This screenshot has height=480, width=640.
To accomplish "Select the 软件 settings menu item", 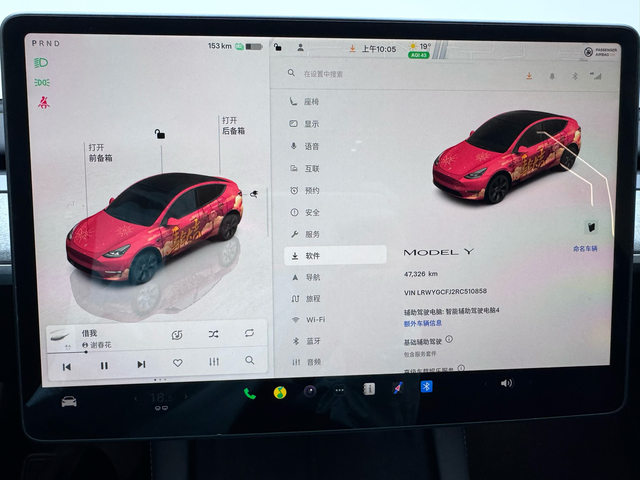I will pyautogui.click(x=335, y=256).
